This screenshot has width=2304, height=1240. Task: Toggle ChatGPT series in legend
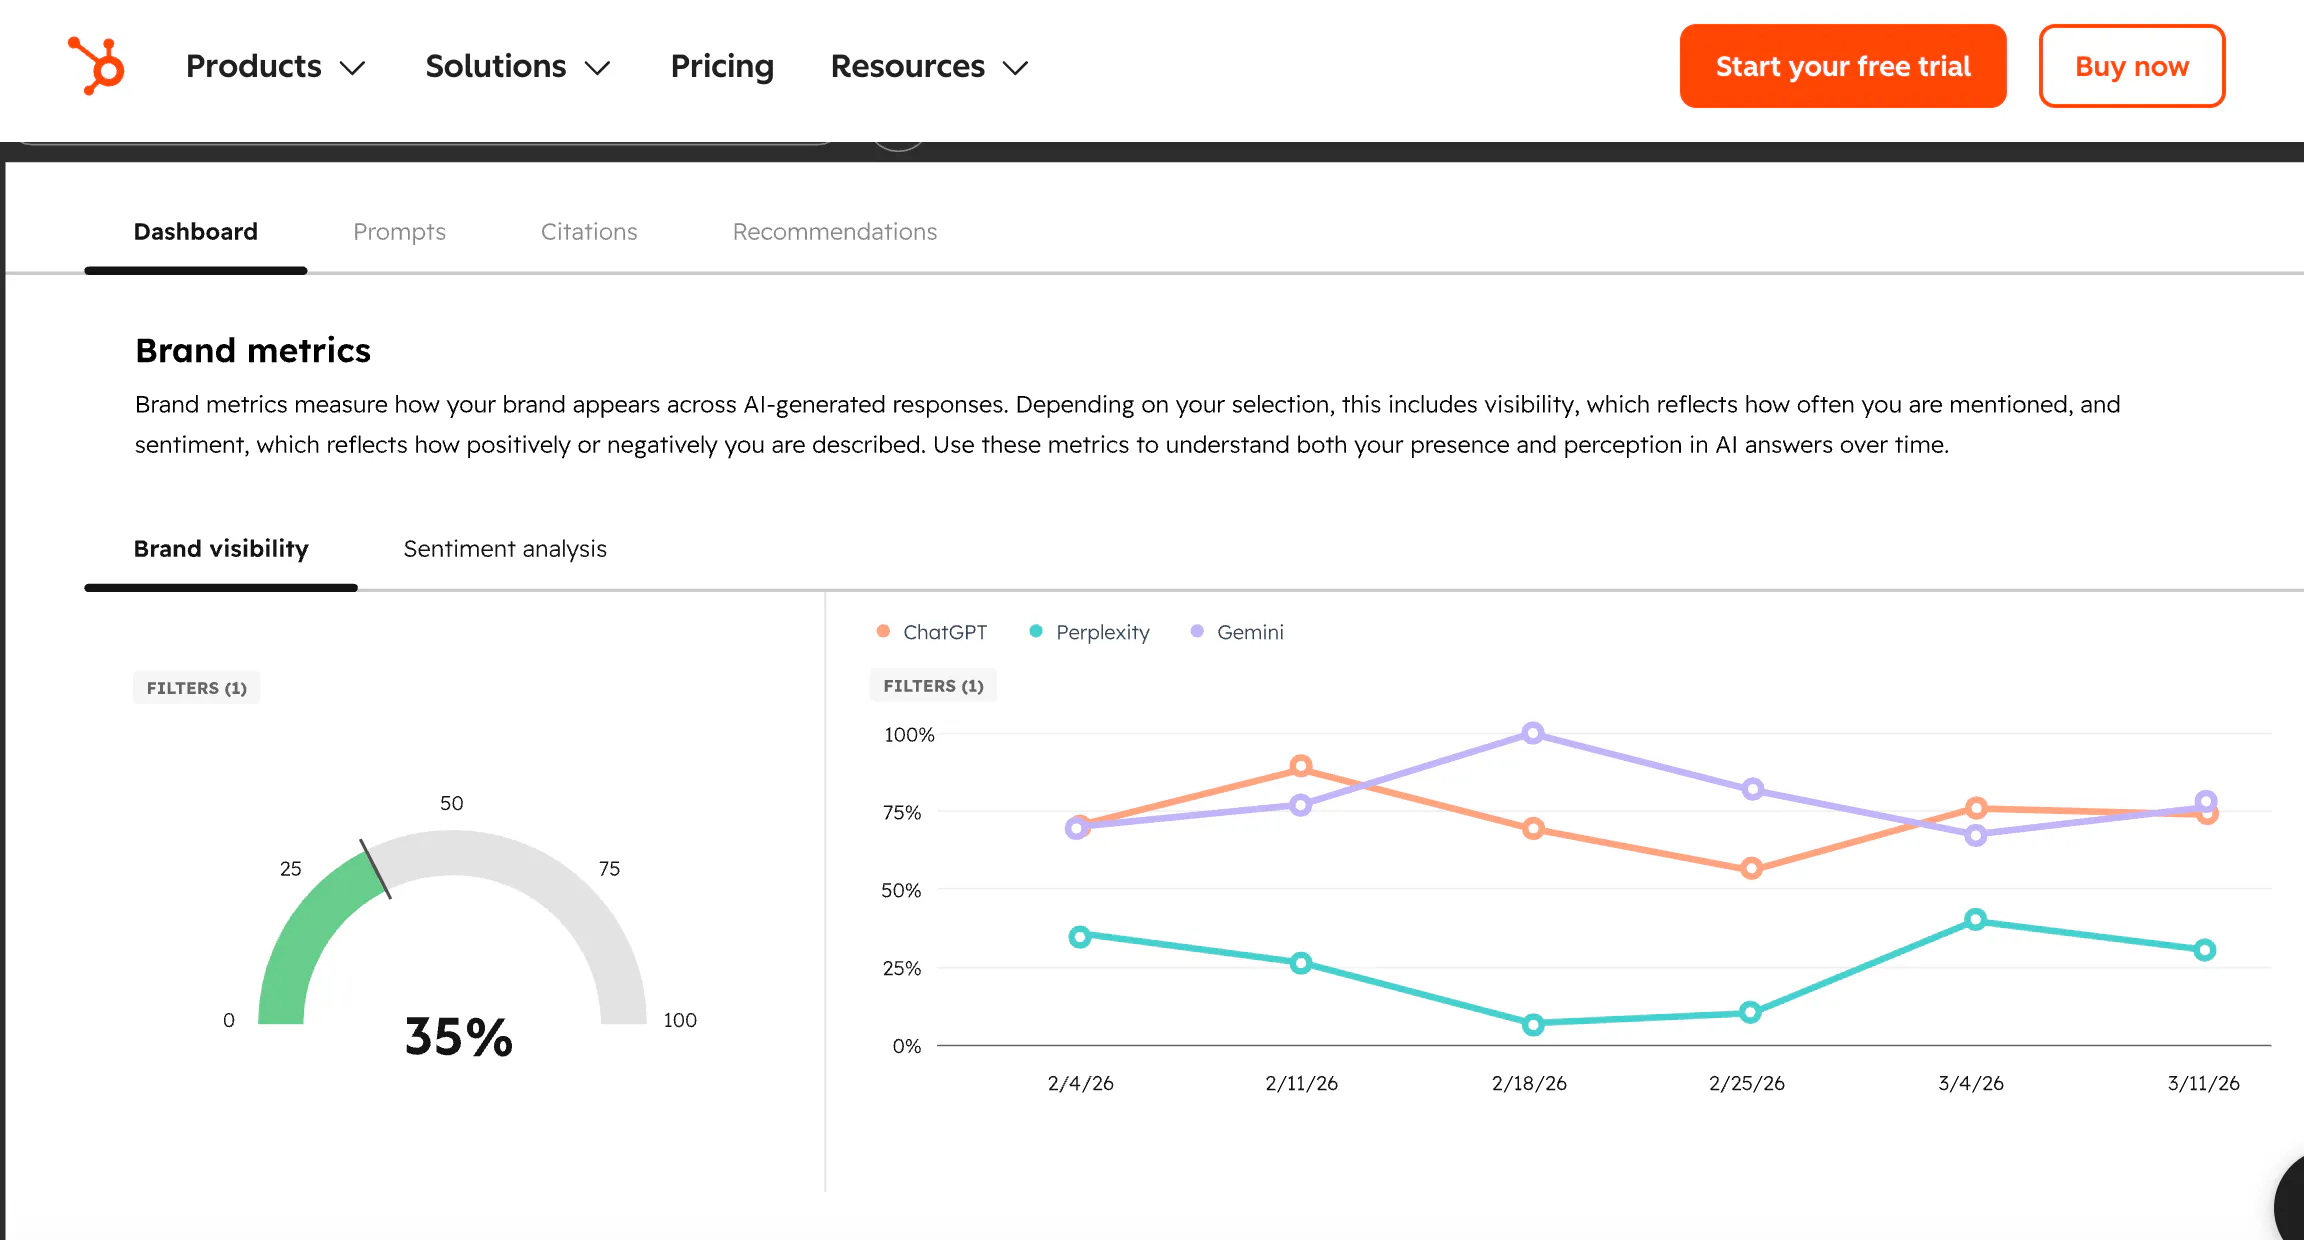tap(931, 632)
